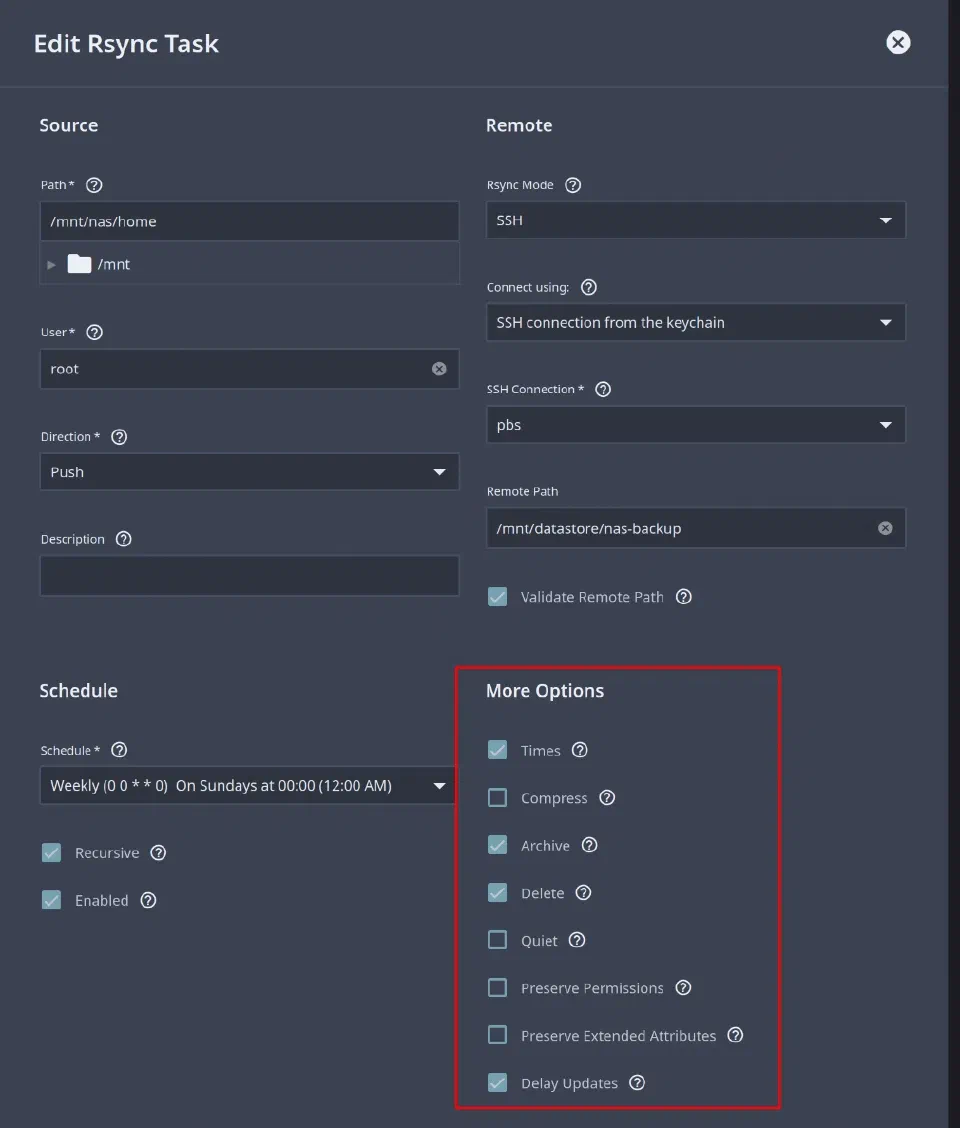Viewport: 960px width, 1128px height.
Task: Open help icon beside Schedule label
Action: pyautogui.click(x=119, y=750)
